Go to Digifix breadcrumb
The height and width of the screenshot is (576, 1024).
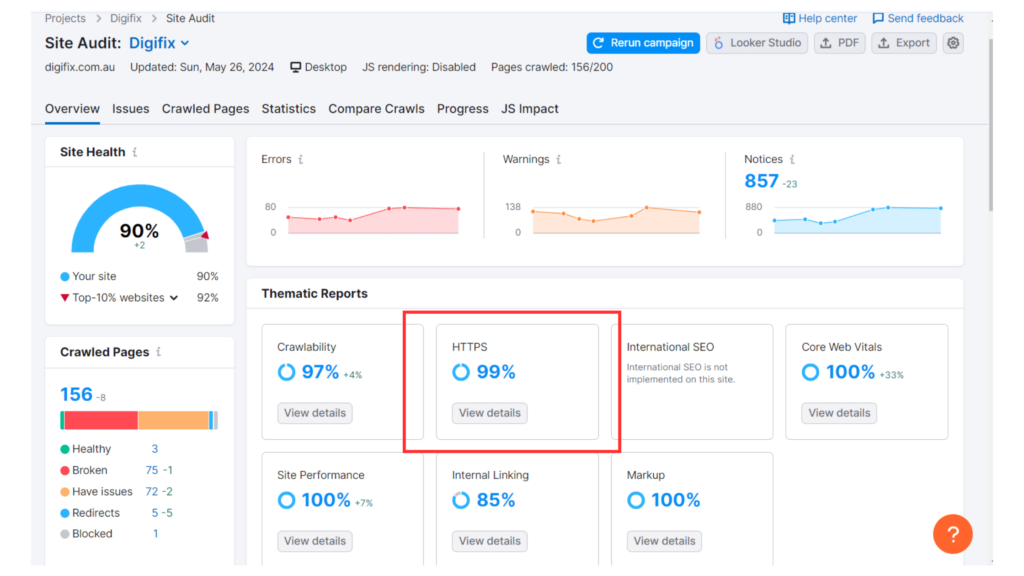point(125,18)
